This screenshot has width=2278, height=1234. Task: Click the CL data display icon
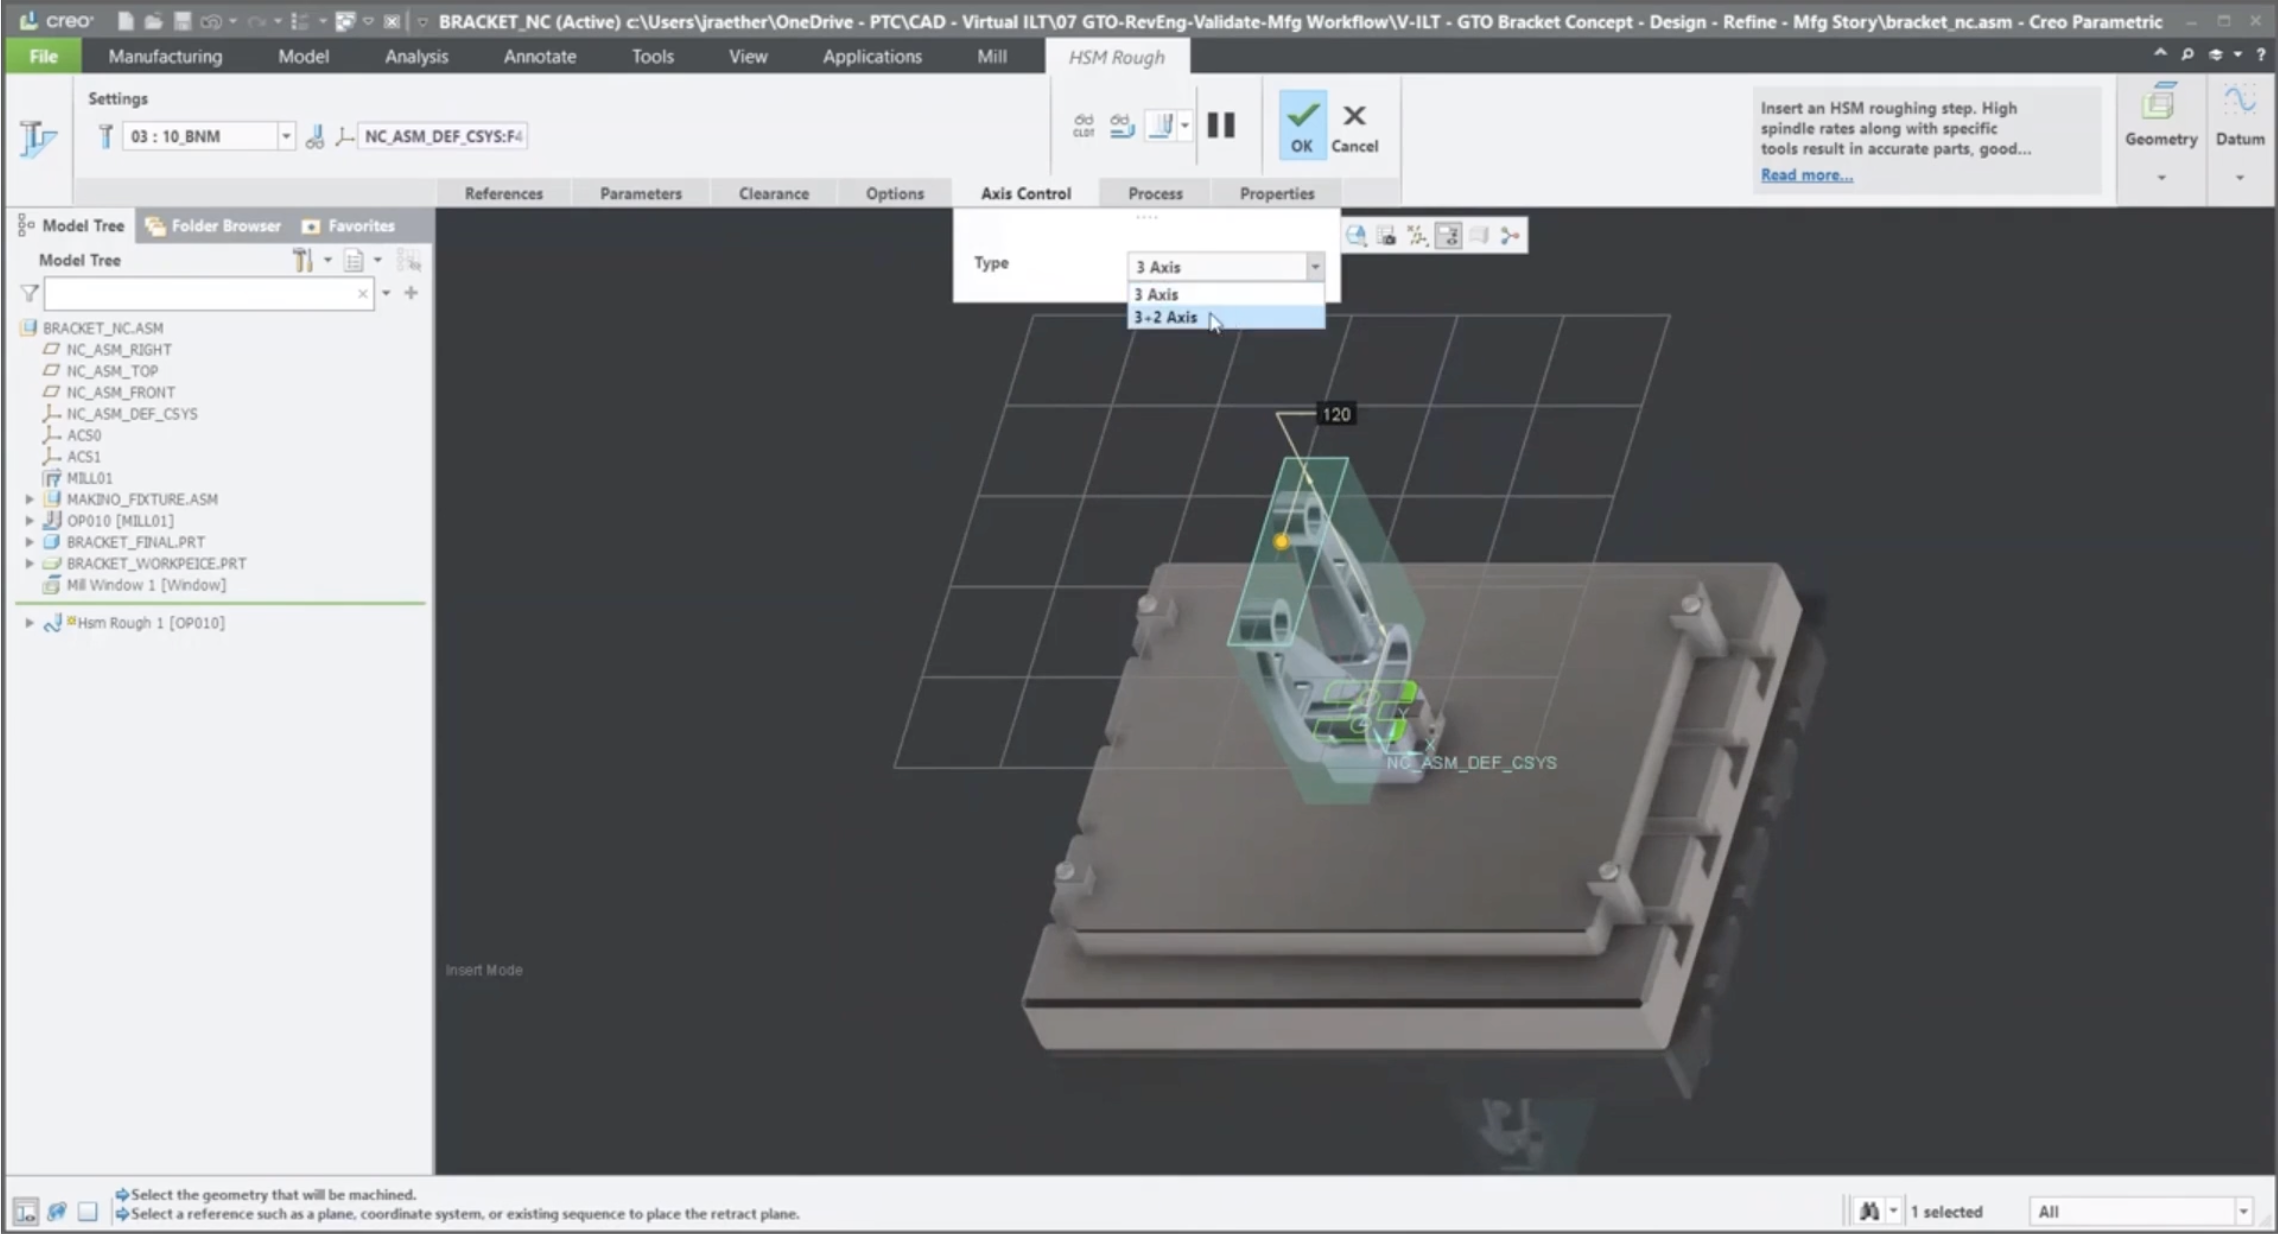tap(1084, 125)
